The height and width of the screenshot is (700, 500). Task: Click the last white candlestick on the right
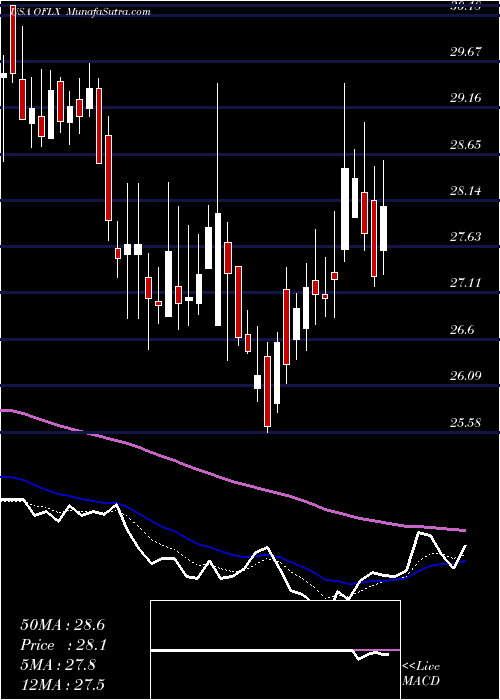point(383,228)
